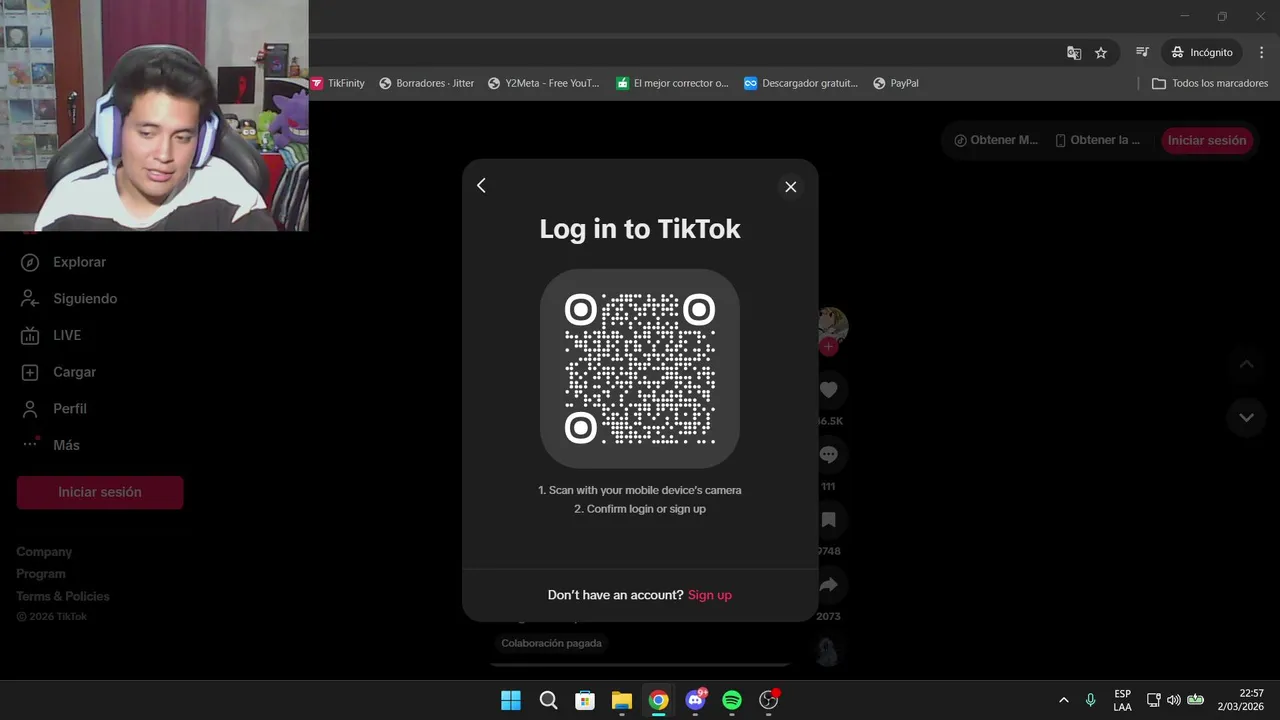Close the Log in to TikTok dialog

click(x=791, y=187)
